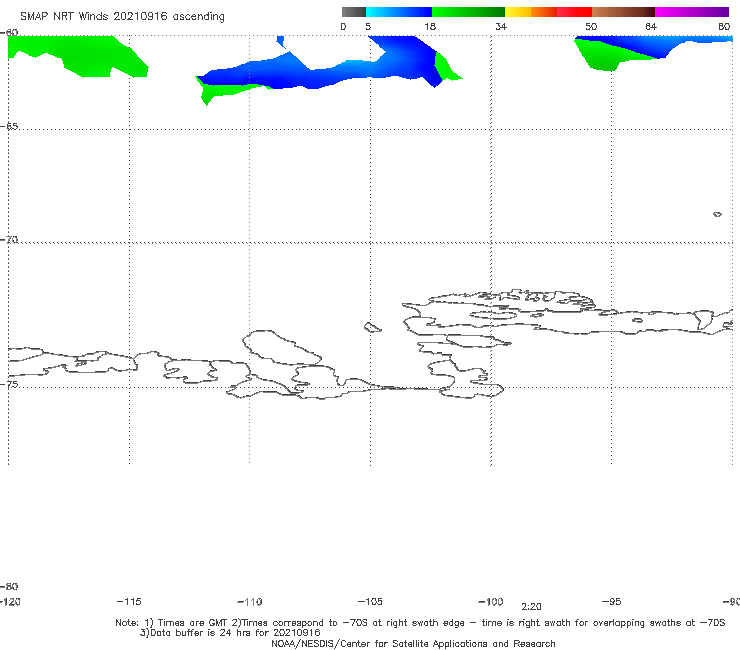Click the "-65" latitude axis label
The image size is (740, 650).
(9, 127)
